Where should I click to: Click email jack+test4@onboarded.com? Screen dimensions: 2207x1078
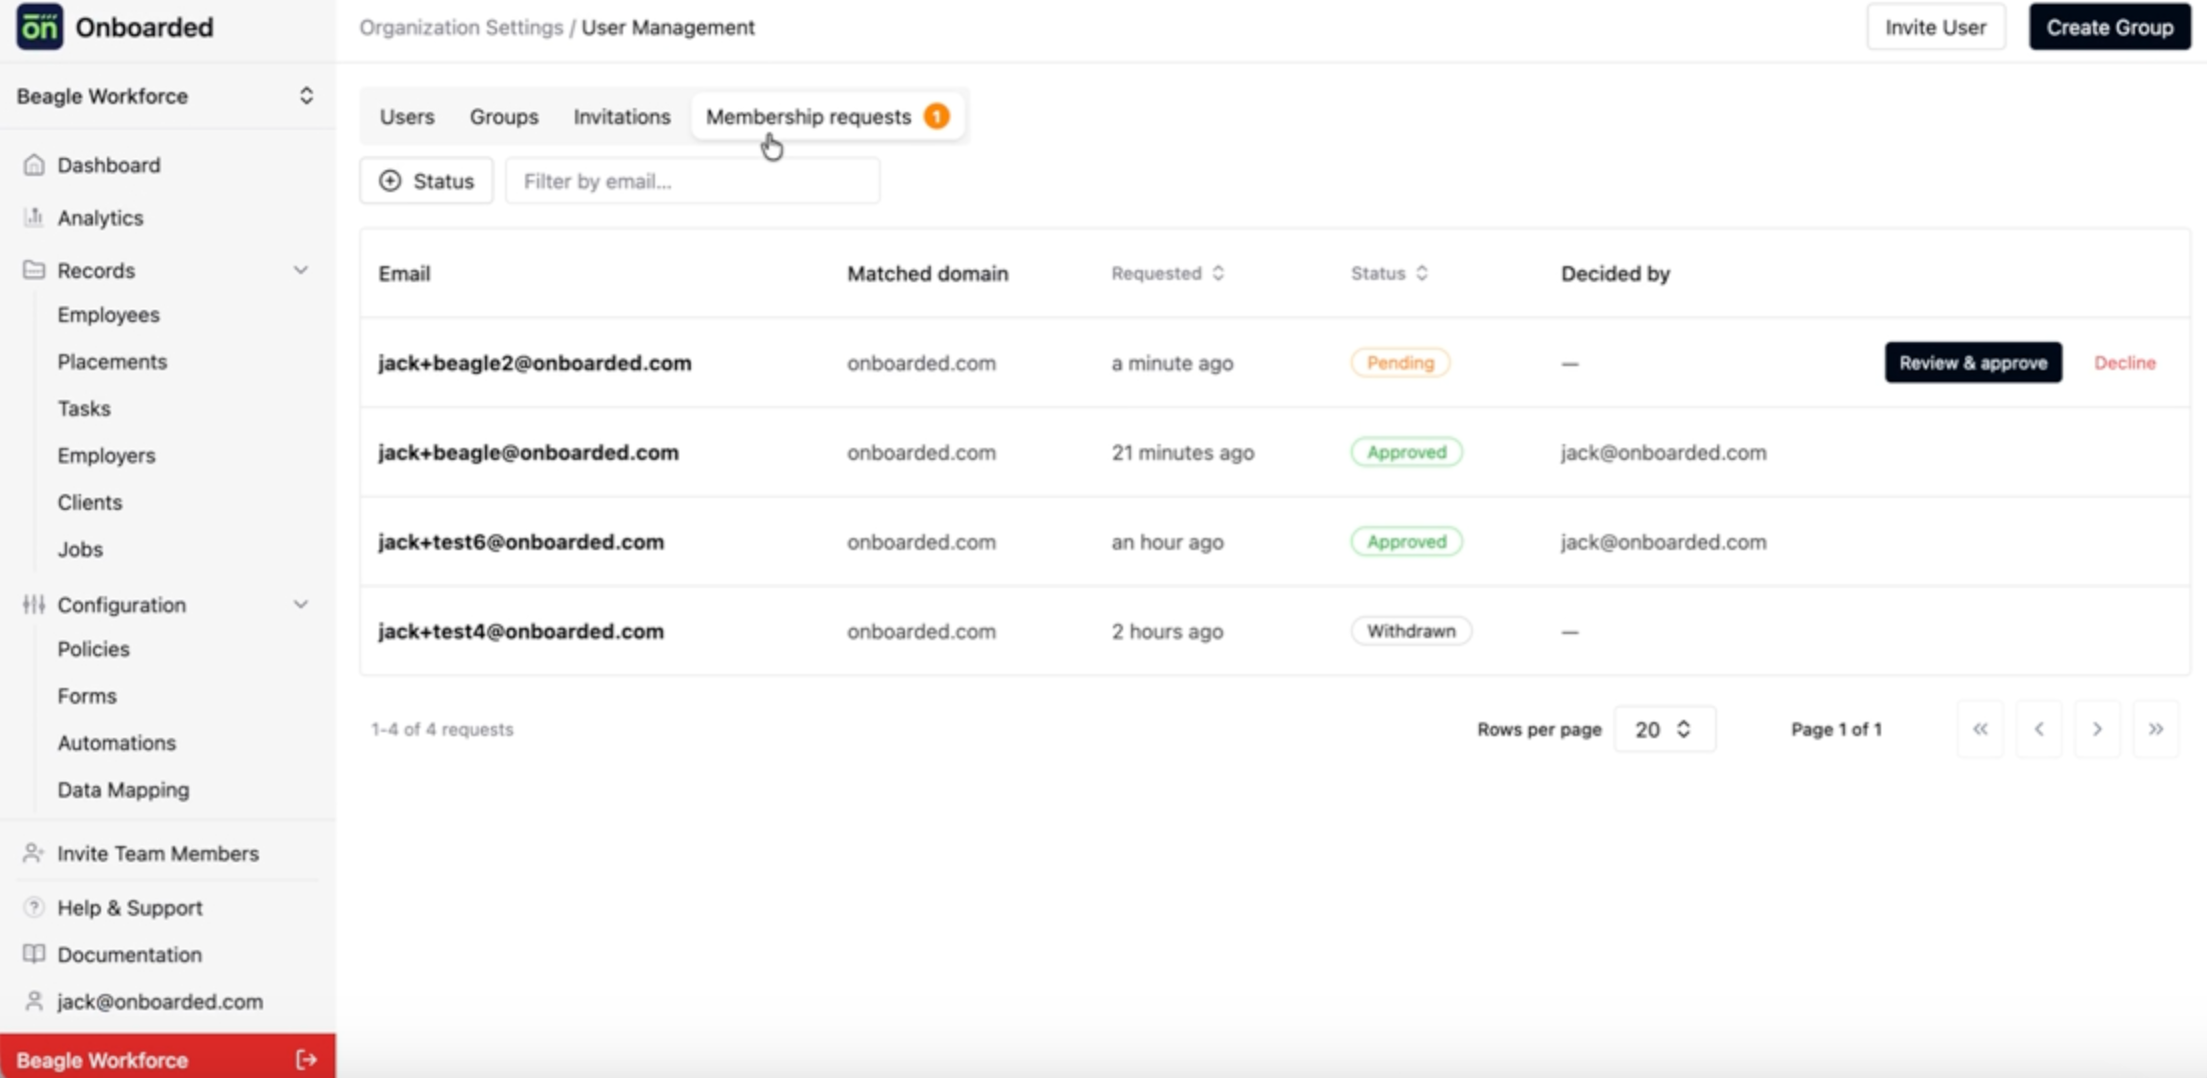tap(521, 631)
